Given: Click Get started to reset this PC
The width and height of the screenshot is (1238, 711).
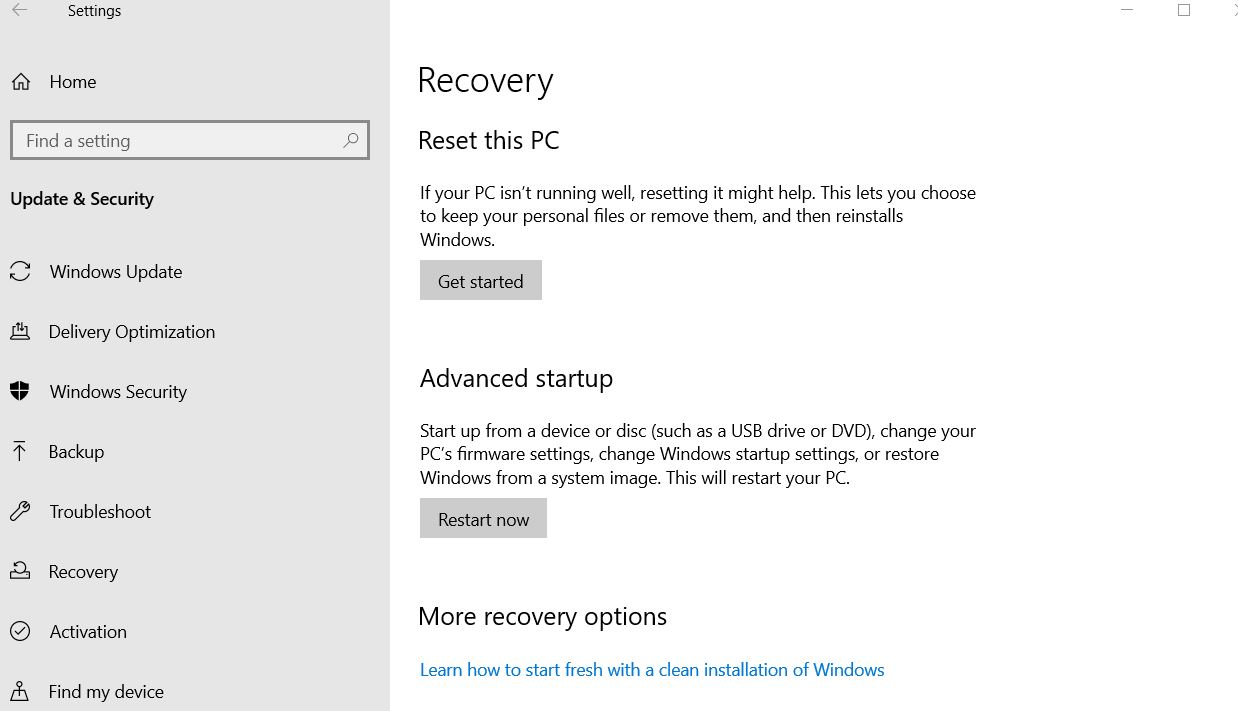Looking at the screenshot, I should click(x=481, y=281).
